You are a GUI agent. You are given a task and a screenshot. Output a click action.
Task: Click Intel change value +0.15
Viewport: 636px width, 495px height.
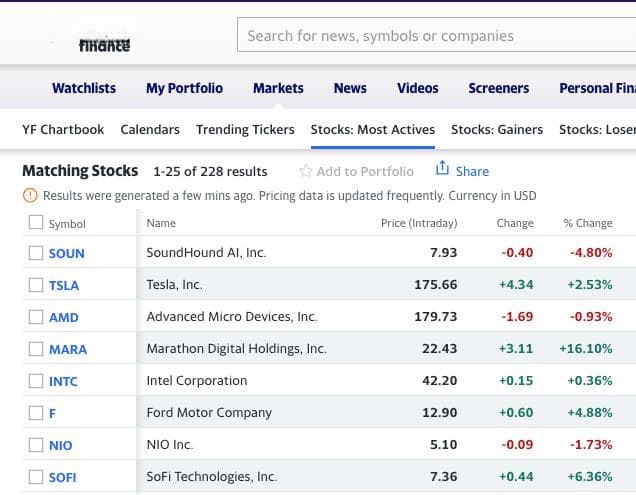pos(516,381)
